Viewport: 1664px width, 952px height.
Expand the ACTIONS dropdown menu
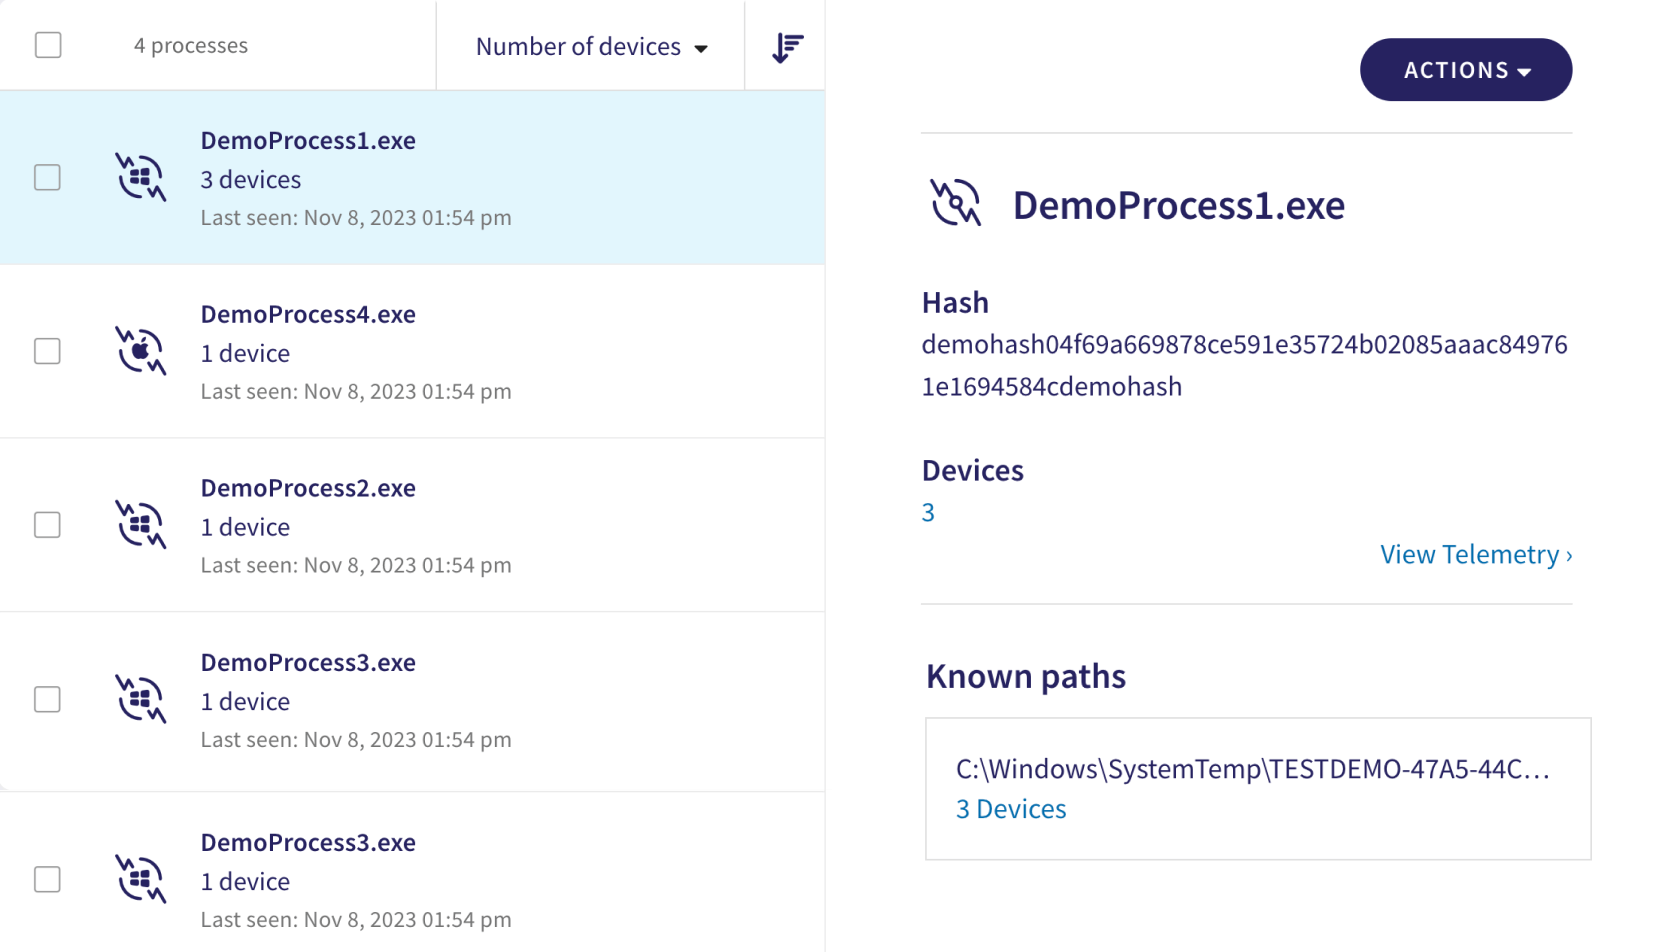1465,70
